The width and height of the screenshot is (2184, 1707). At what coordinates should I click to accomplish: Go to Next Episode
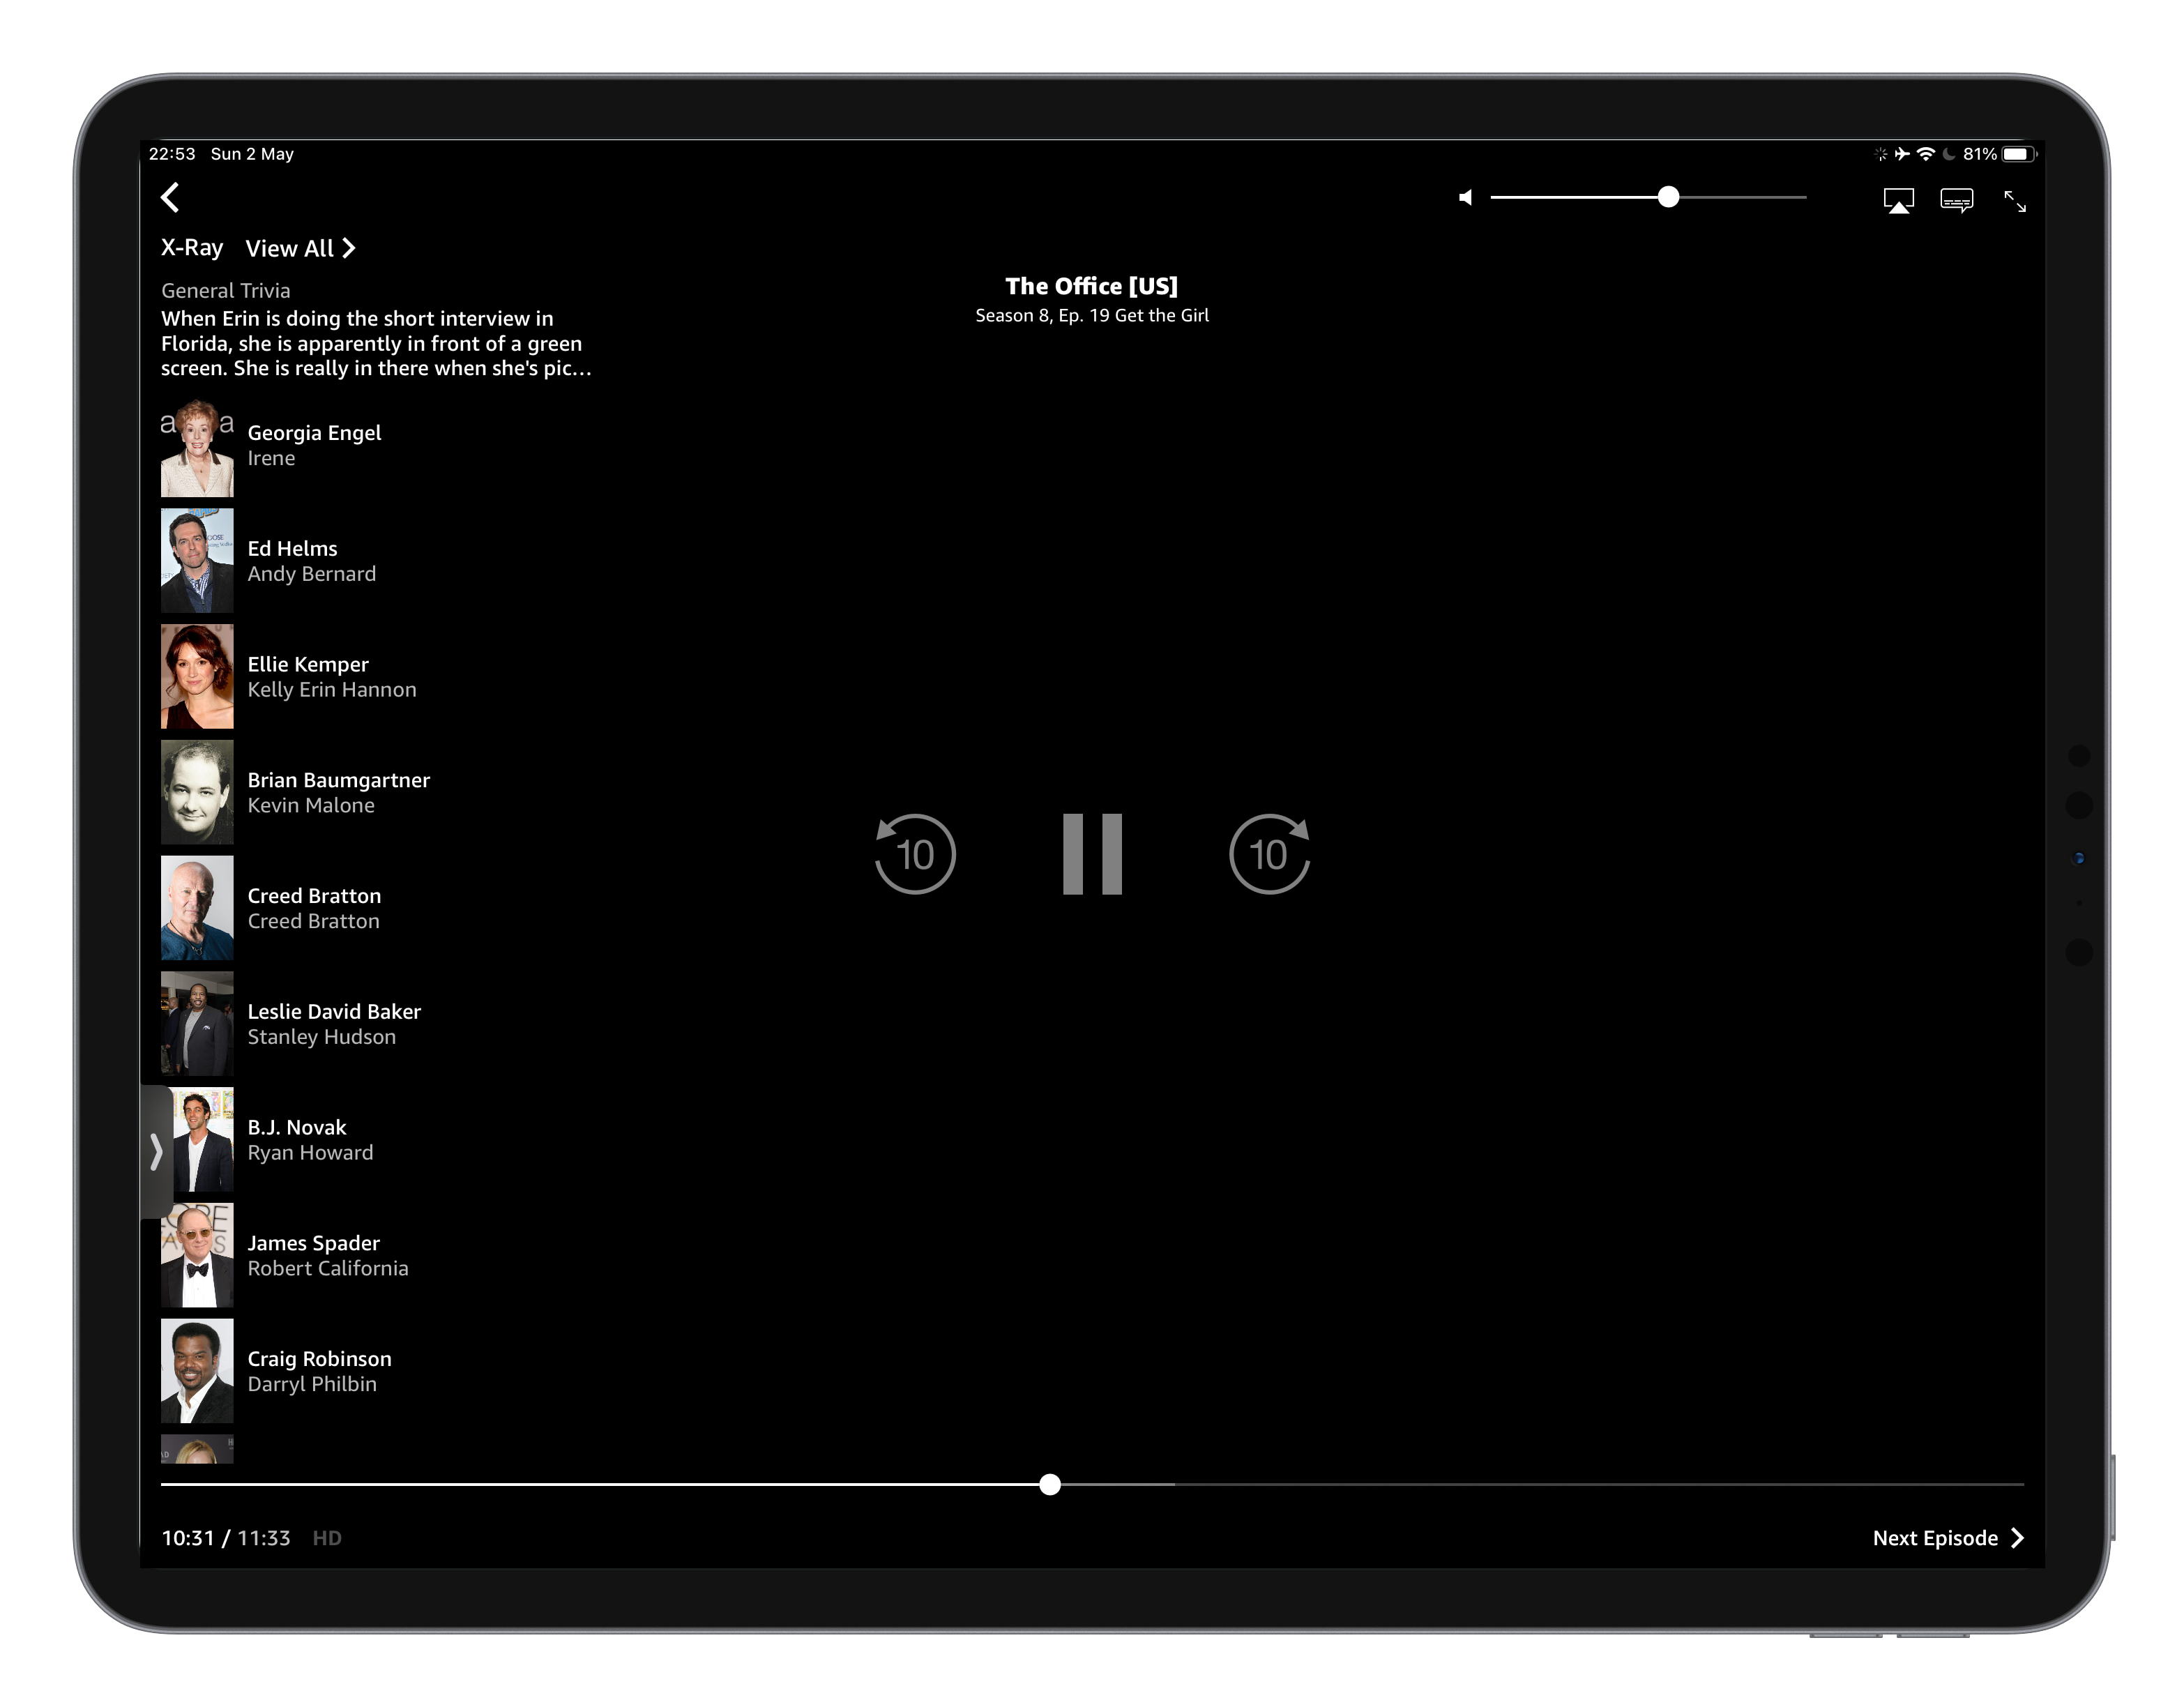coord(1948,1538)
